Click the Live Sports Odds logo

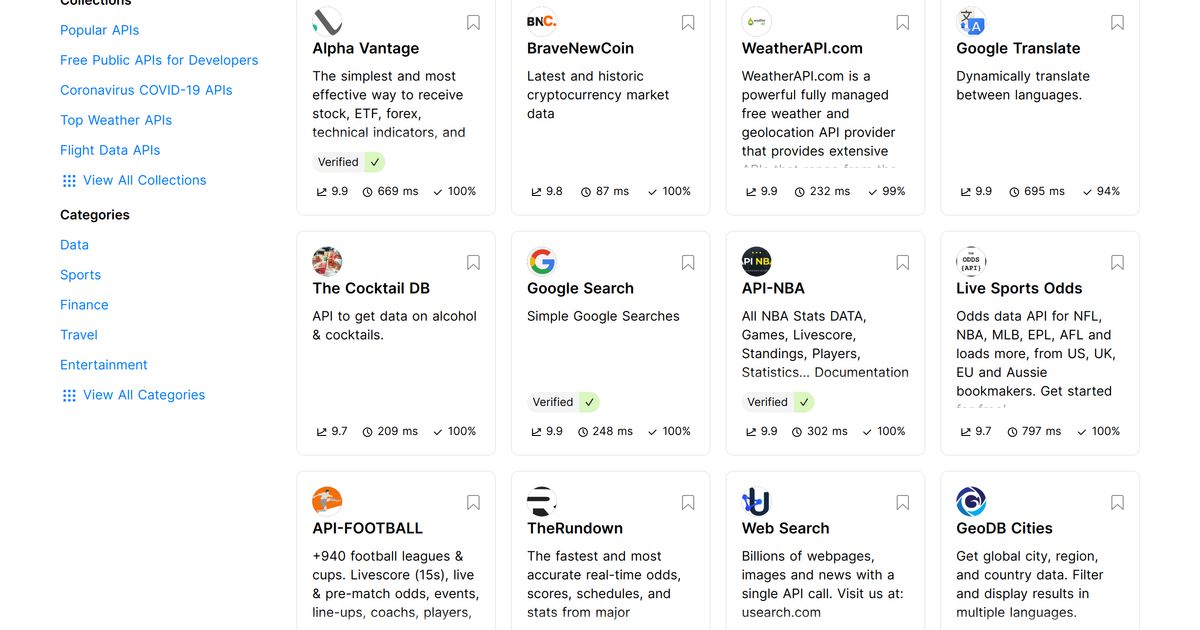tap(972, 261)
